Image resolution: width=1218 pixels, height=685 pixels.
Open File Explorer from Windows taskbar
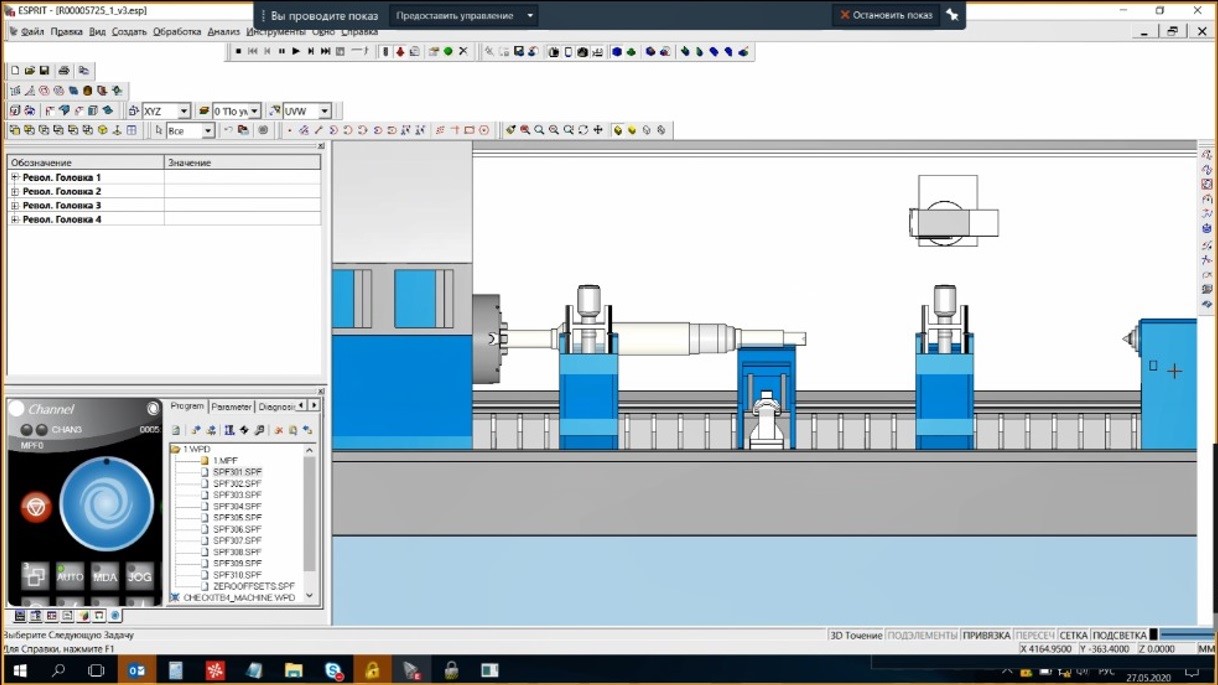(293, 670)
